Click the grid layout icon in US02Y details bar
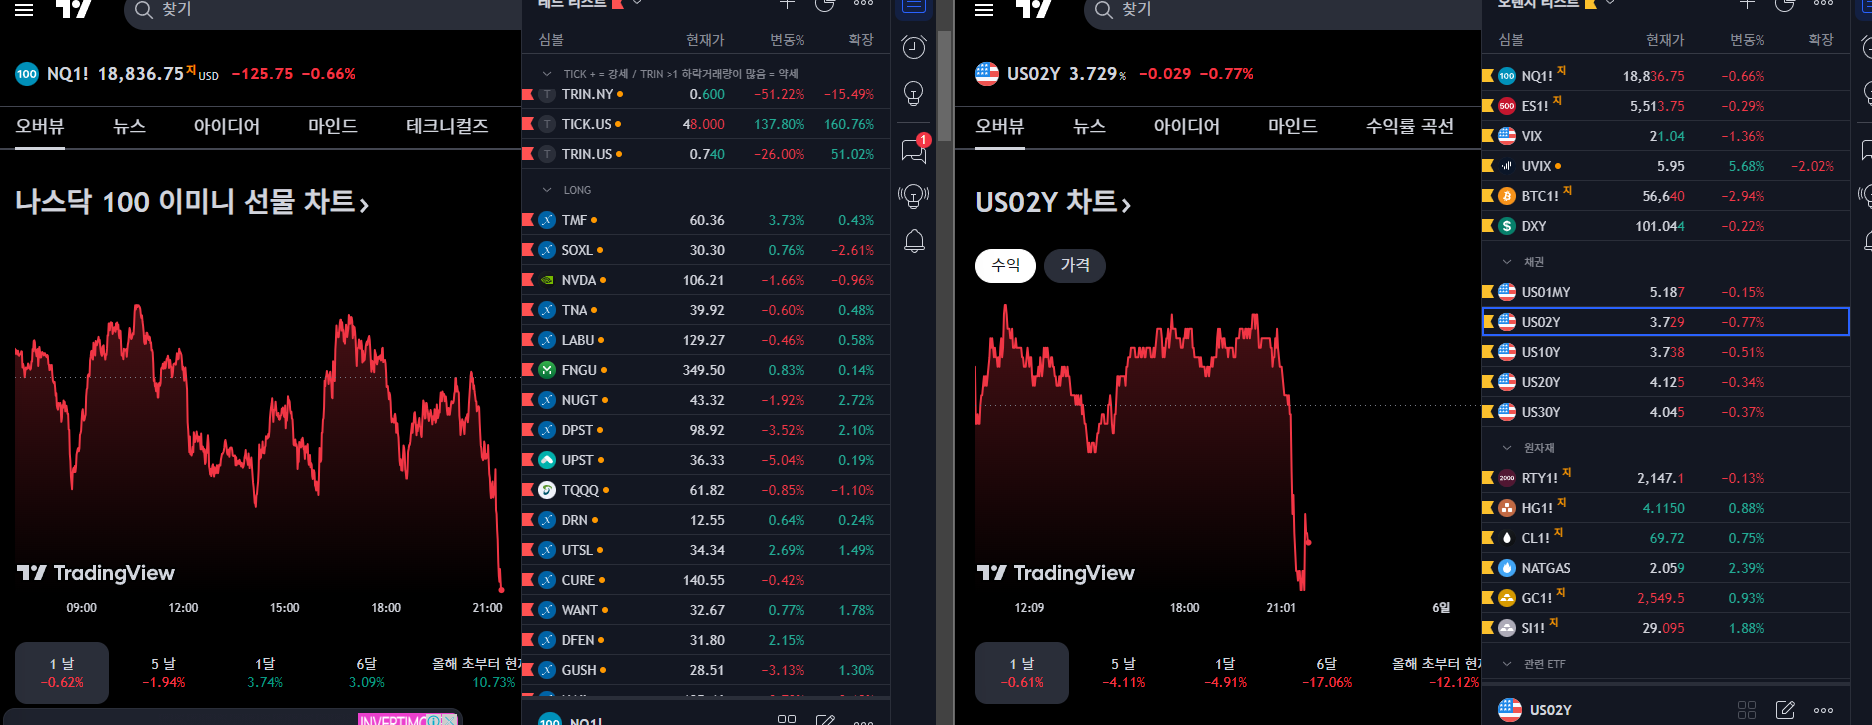The image size is (1872, 725). pos(1747,710)
